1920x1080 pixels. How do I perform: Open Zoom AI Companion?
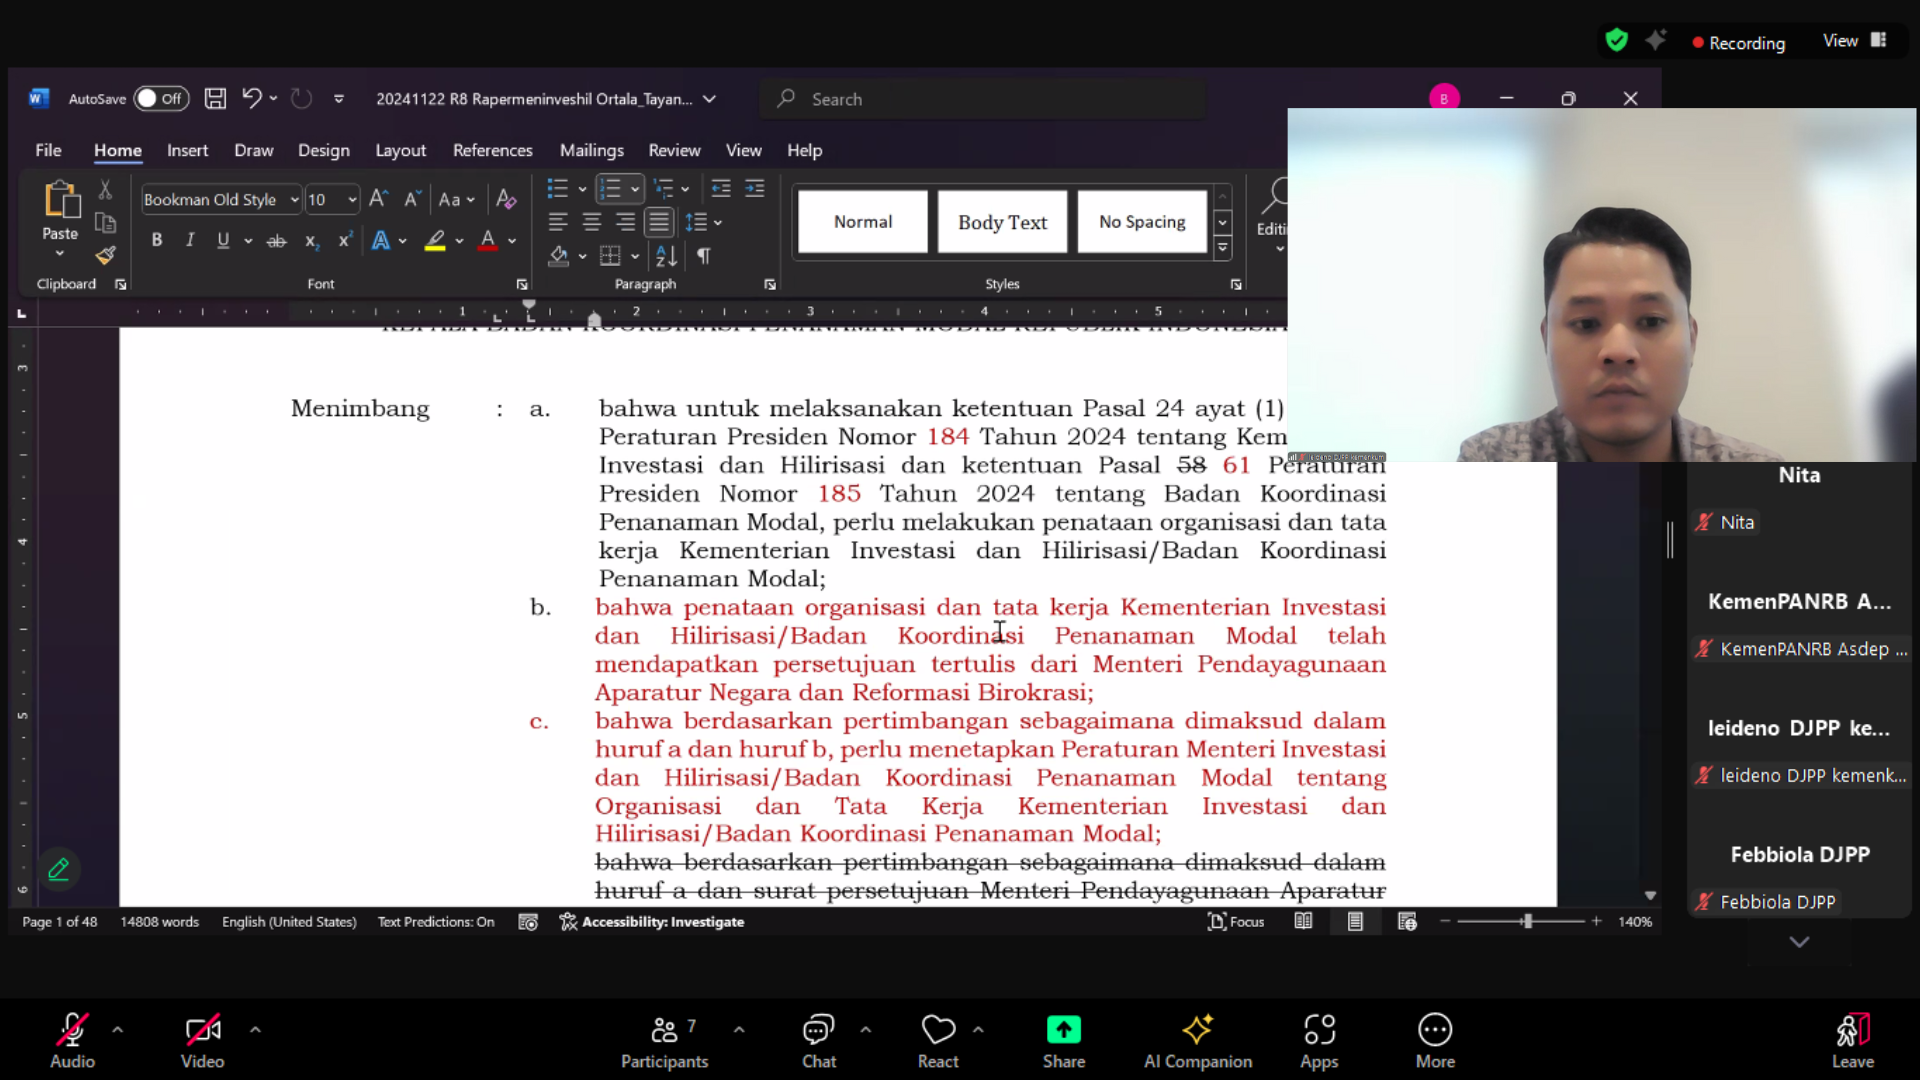(x=1197, y=1040)
